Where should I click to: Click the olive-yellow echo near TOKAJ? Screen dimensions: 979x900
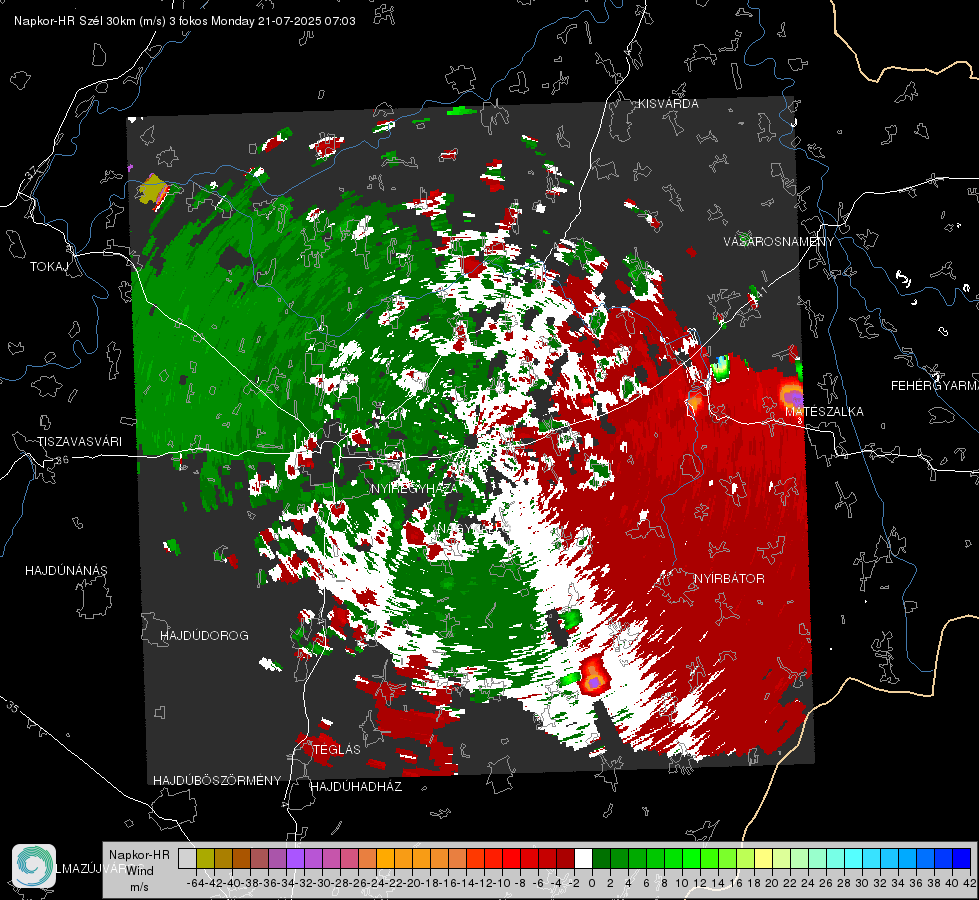pos(153,189)
